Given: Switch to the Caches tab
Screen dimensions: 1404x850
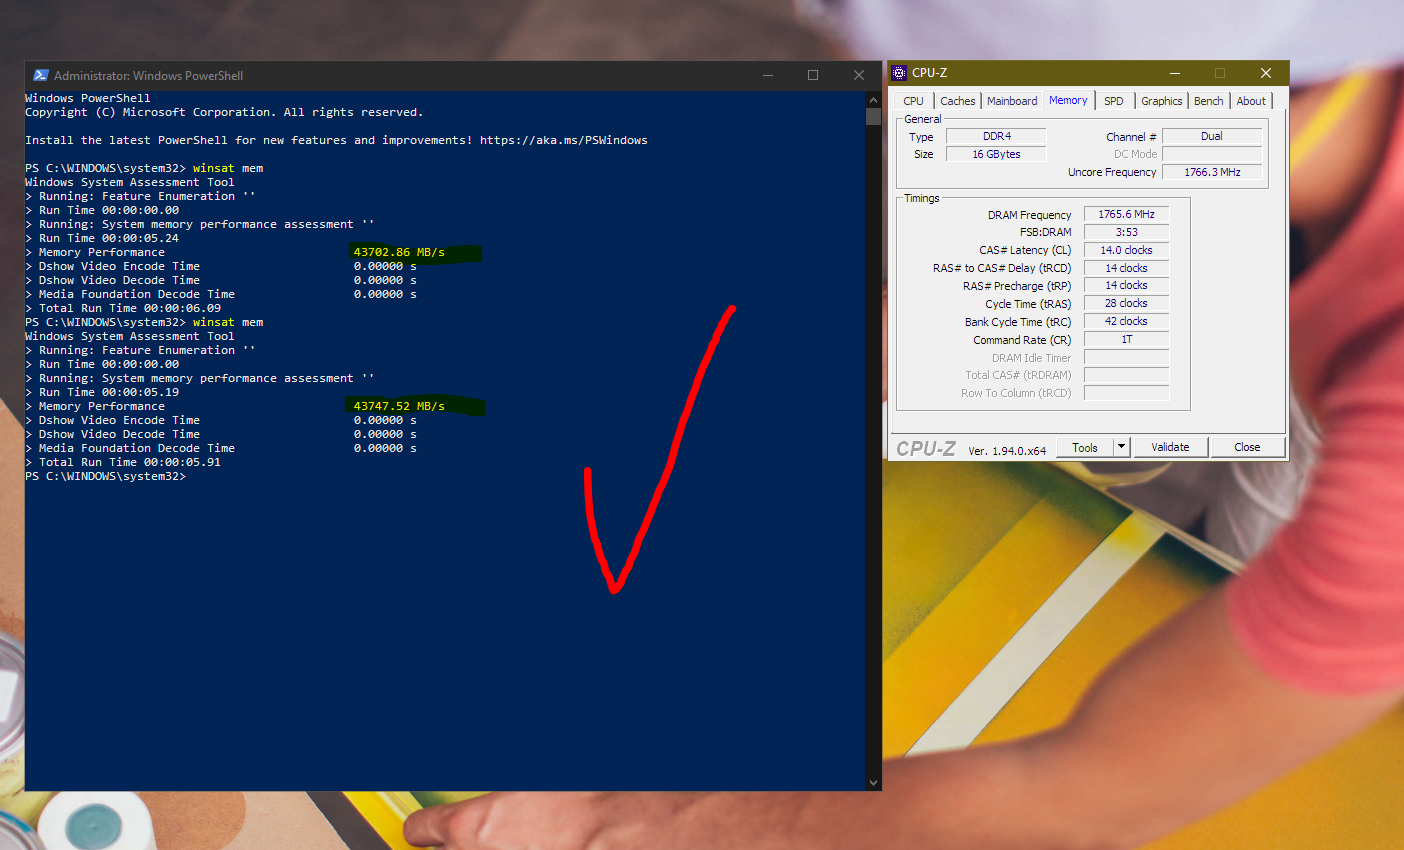Looking at the screenshot, I should click(957, 101).
